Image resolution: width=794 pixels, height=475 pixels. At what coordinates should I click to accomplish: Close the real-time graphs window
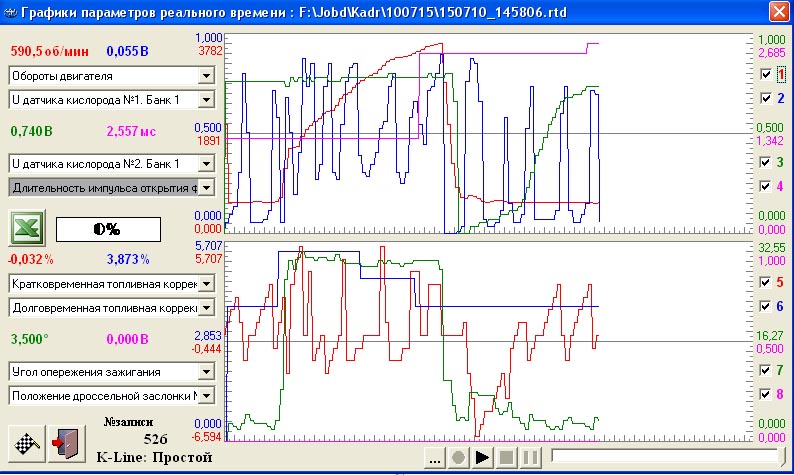[x=777, y=12]
